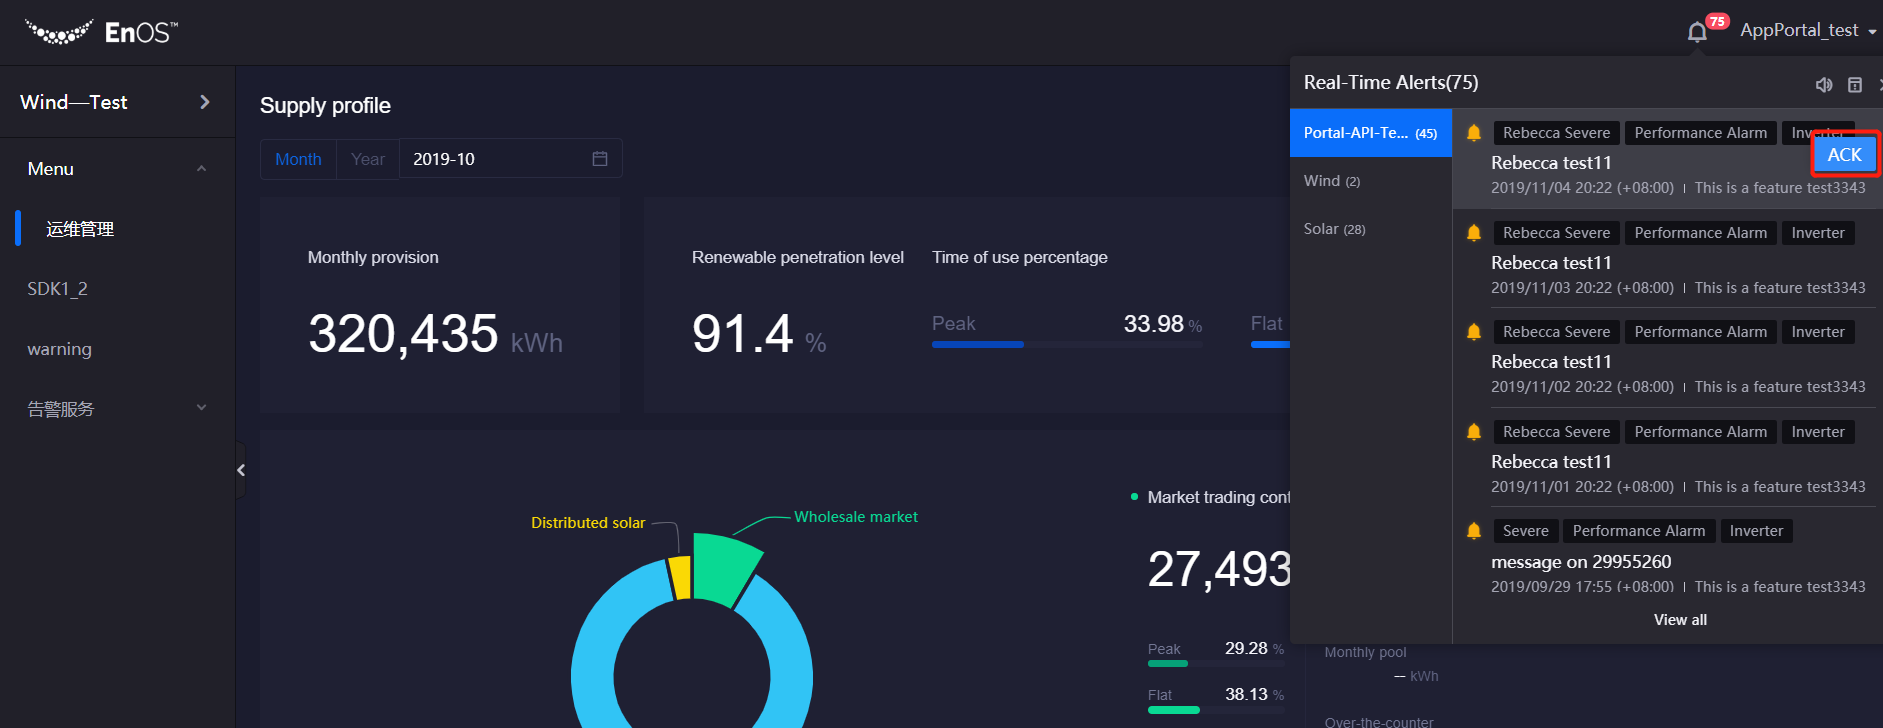
Task: Select the Solar alerts tab
Action: [x=1334, y=229]
